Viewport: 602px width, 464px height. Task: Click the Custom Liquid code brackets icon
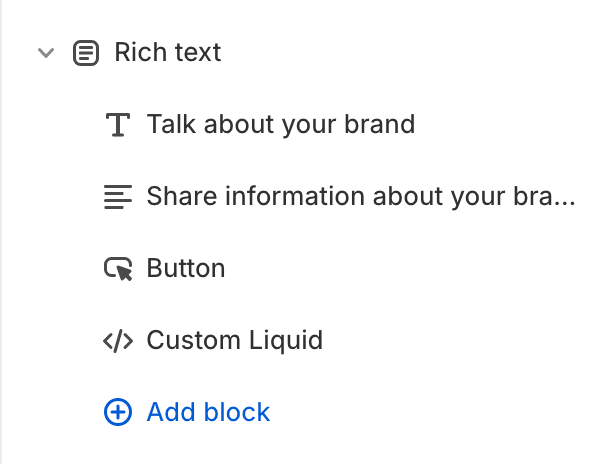pos(118,340)
